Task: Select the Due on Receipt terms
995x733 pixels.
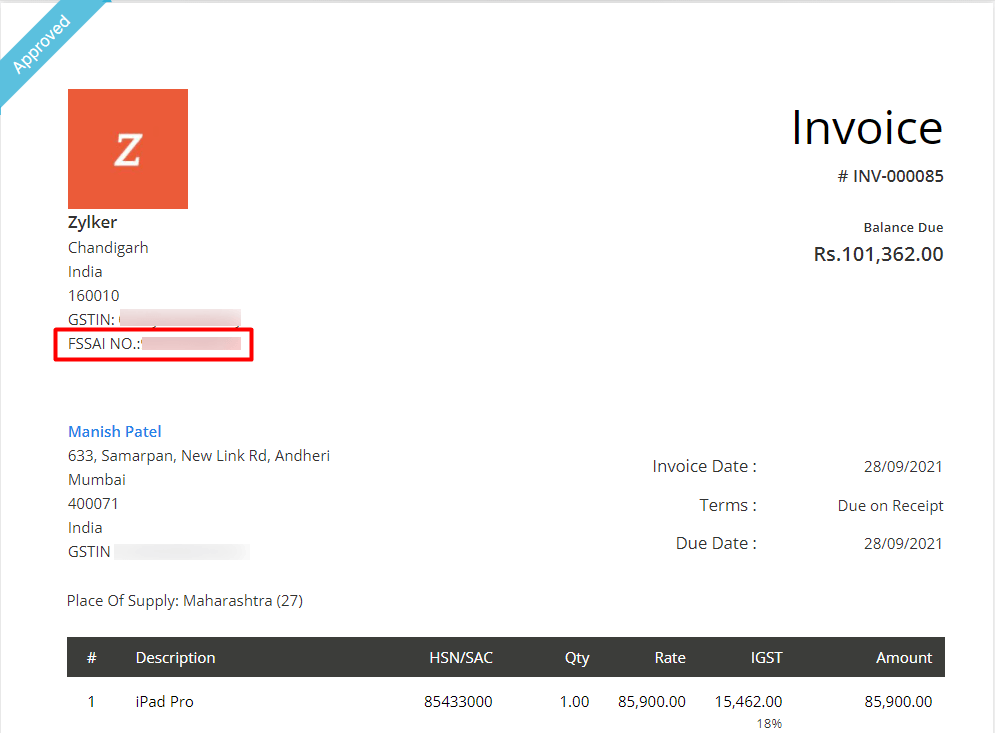Action: [x=890, y=505]
